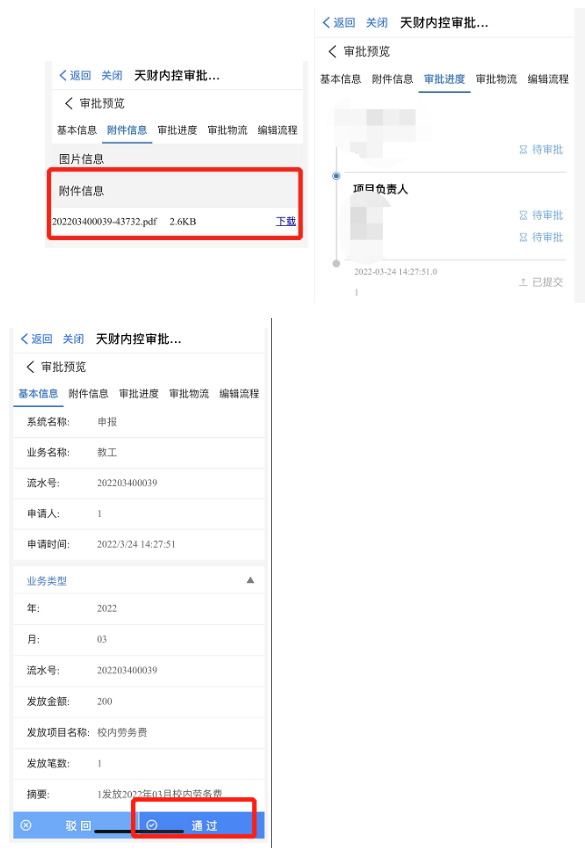Click the 返回 link in the bottom panel header
The image size is (585, 853).
tap(36, 339)
